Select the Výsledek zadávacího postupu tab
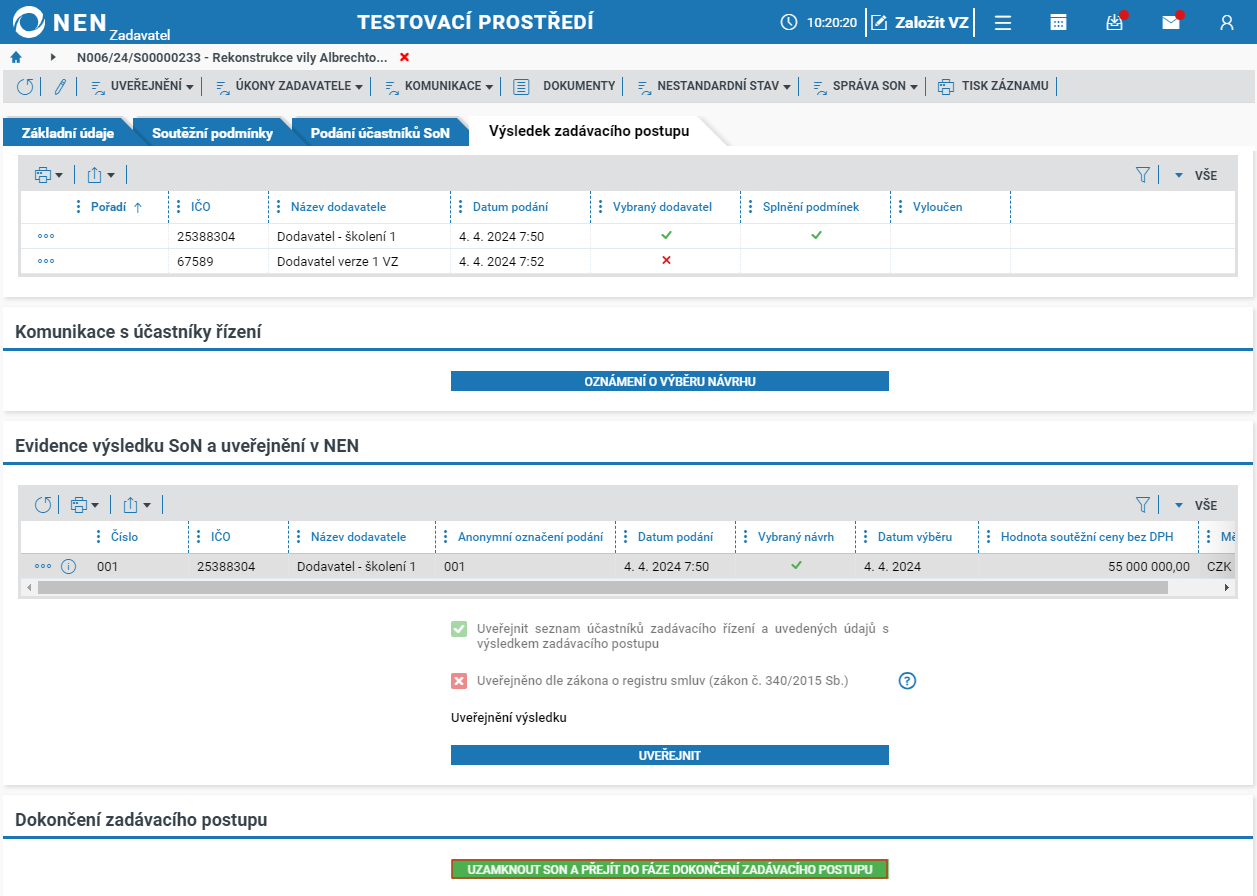 [589, 131]
